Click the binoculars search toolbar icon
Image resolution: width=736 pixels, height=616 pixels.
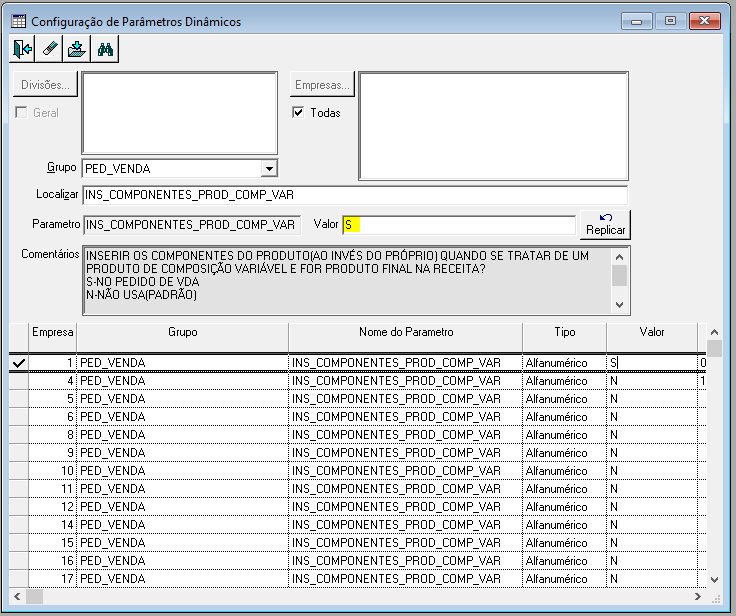105,49
